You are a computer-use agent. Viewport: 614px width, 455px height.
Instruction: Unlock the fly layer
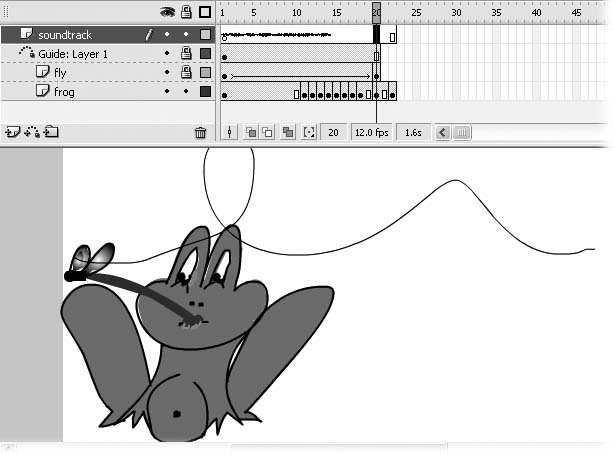click(186, 73)
